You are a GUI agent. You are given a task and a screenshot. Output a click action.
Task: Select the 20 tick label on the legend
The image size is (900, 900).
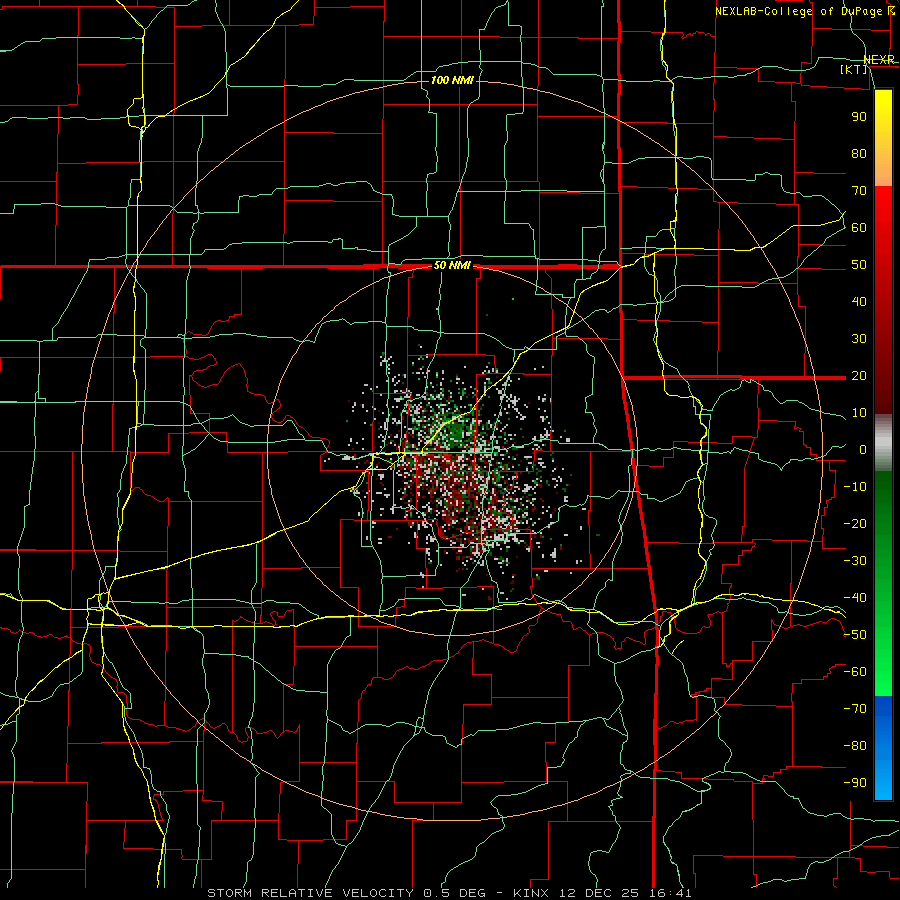859,375
